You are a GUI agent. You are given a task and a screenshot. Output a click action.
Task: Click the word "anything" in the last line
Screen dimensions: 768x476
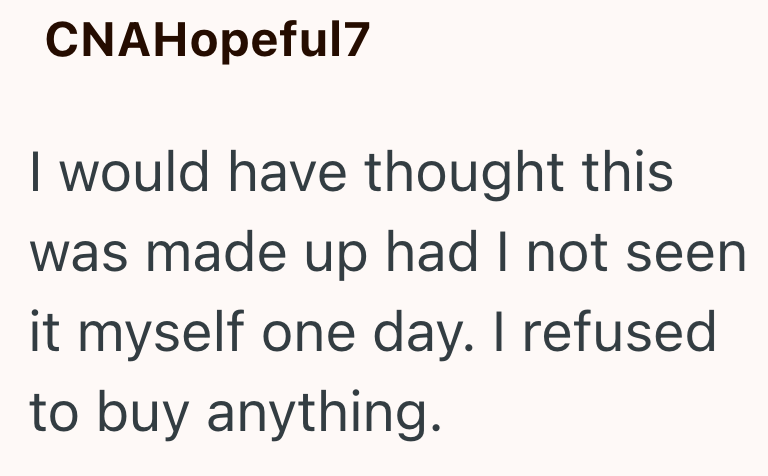[322, 410]
